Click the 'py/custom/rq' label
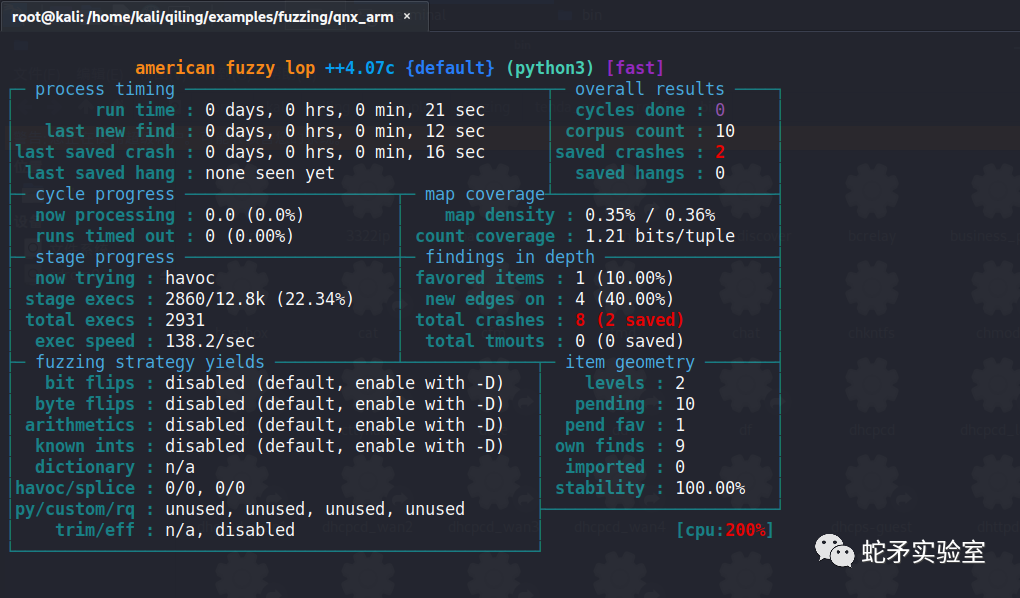1020x598 pixels. click(x=75, y=509)
